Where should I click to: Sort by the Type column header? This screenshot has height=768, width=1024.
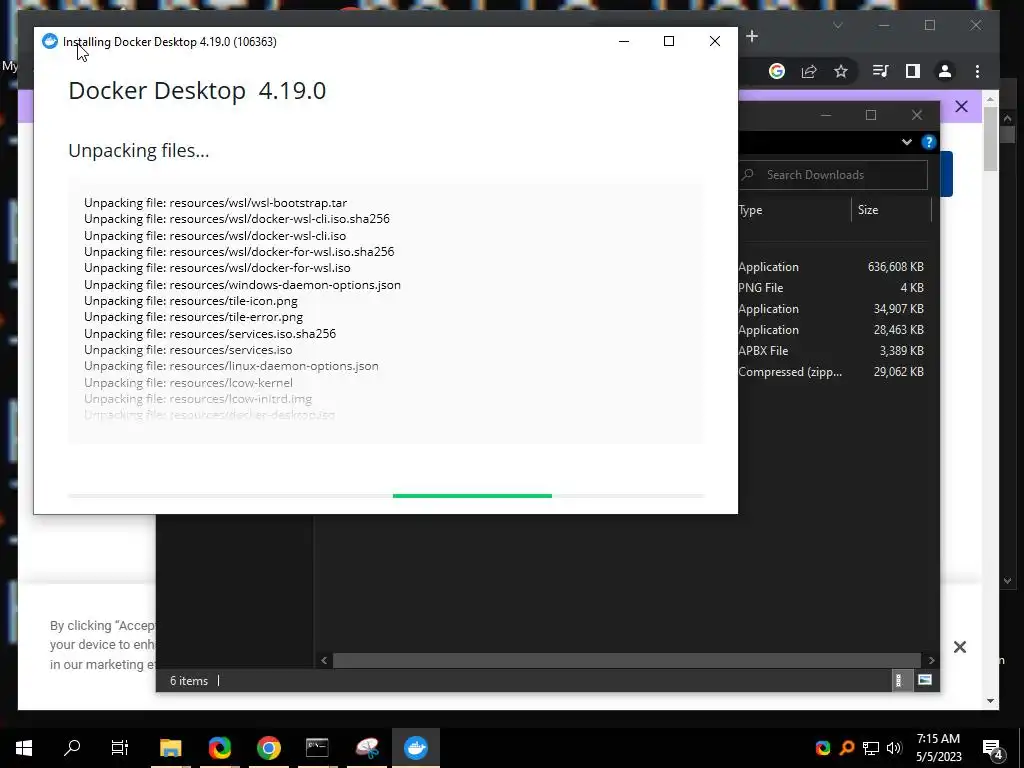tap(750, 210)
